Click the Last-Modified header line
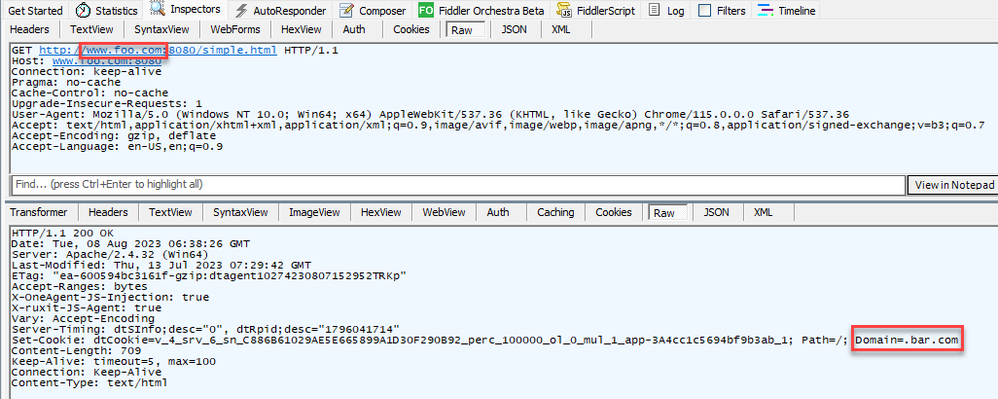 pos(161,265)
